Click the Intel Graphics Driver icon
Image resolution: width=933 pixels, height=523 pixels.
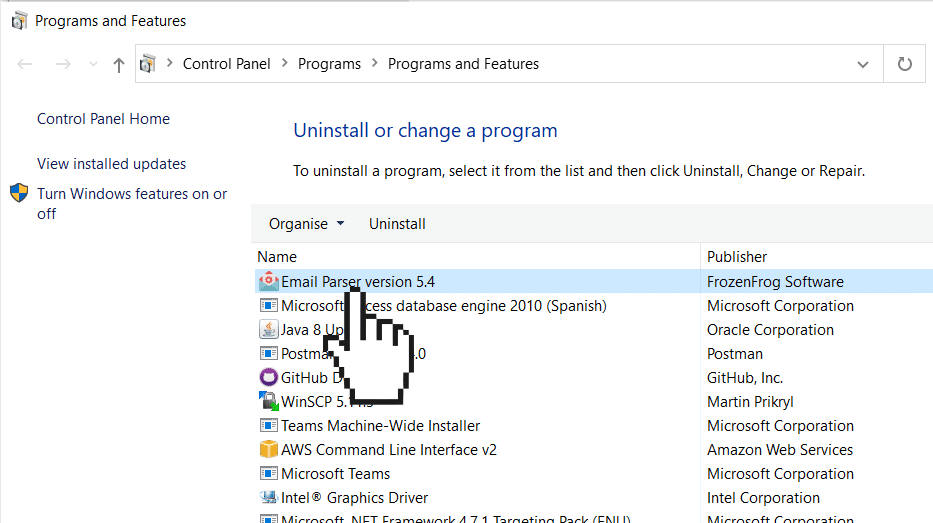(269, 497)
